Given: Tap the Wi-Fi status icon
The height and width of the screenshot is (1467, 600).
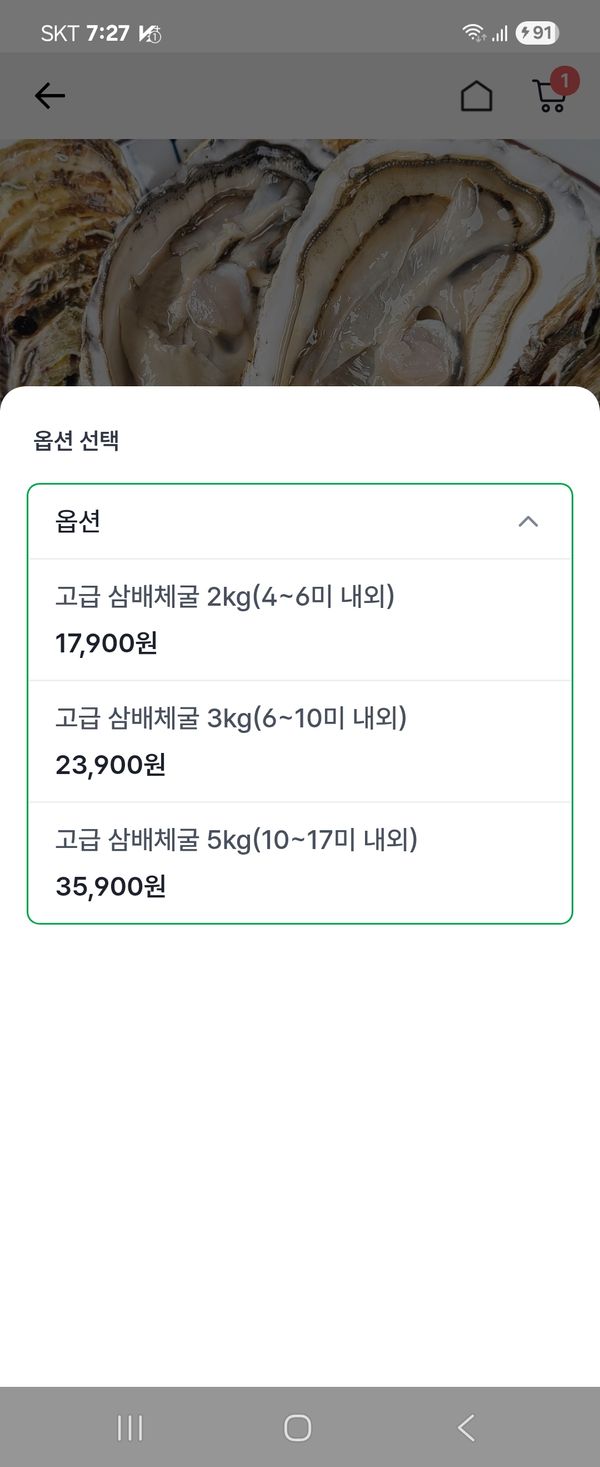Looking at the screenshot, I should coord(473,33).
